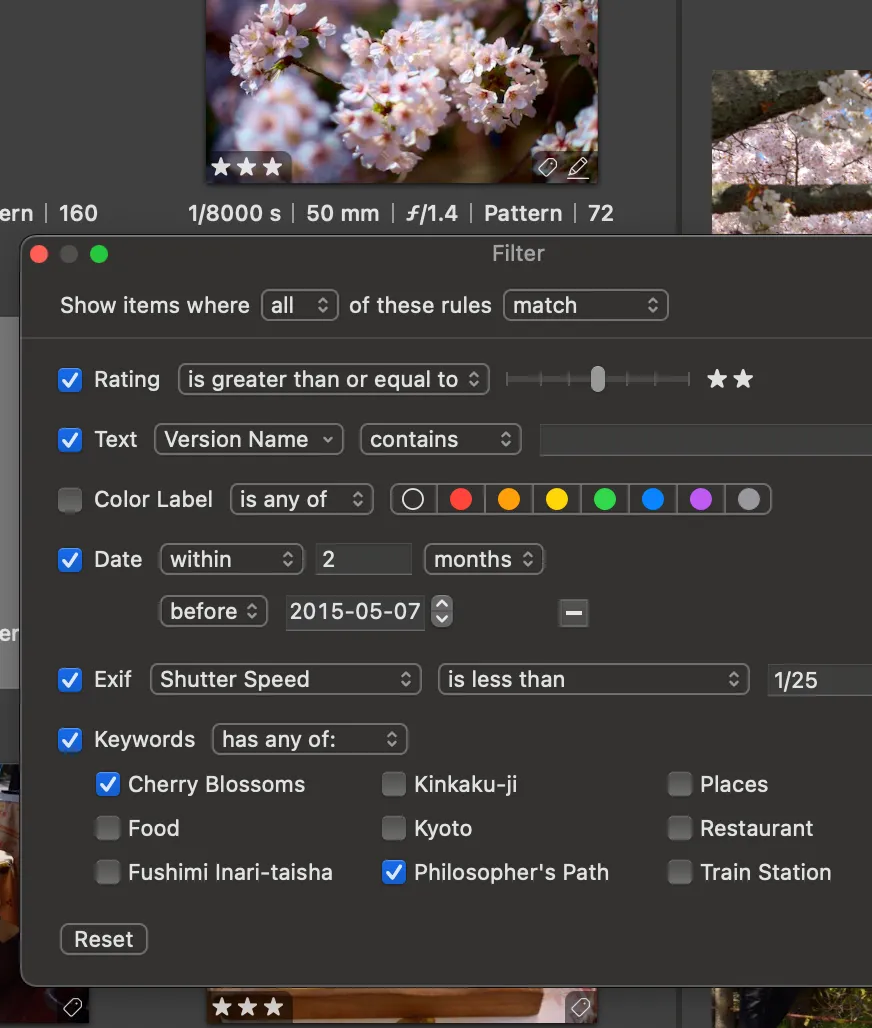Uncheck the Cherry Blossoms keyword
Viewport: 872px width, 1028px height.
[108, 784]
